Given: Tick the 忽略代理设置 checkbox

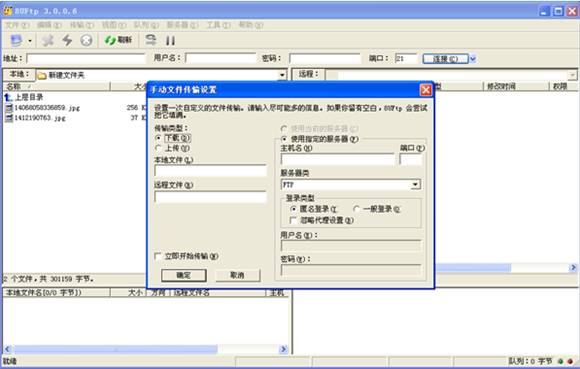Looking at the screenshot, I should [x=293, y=220].
